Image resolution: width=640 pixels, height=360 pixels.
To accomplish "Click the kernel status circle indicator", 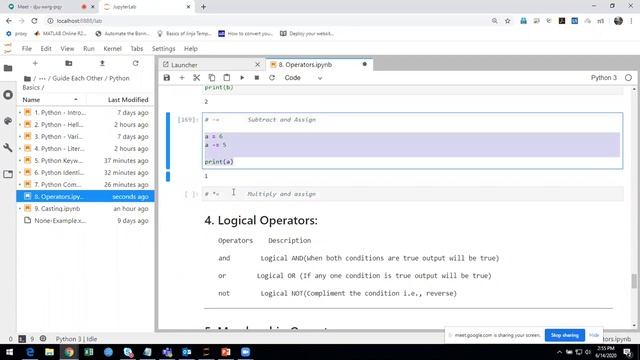I will tap(628, 78).
